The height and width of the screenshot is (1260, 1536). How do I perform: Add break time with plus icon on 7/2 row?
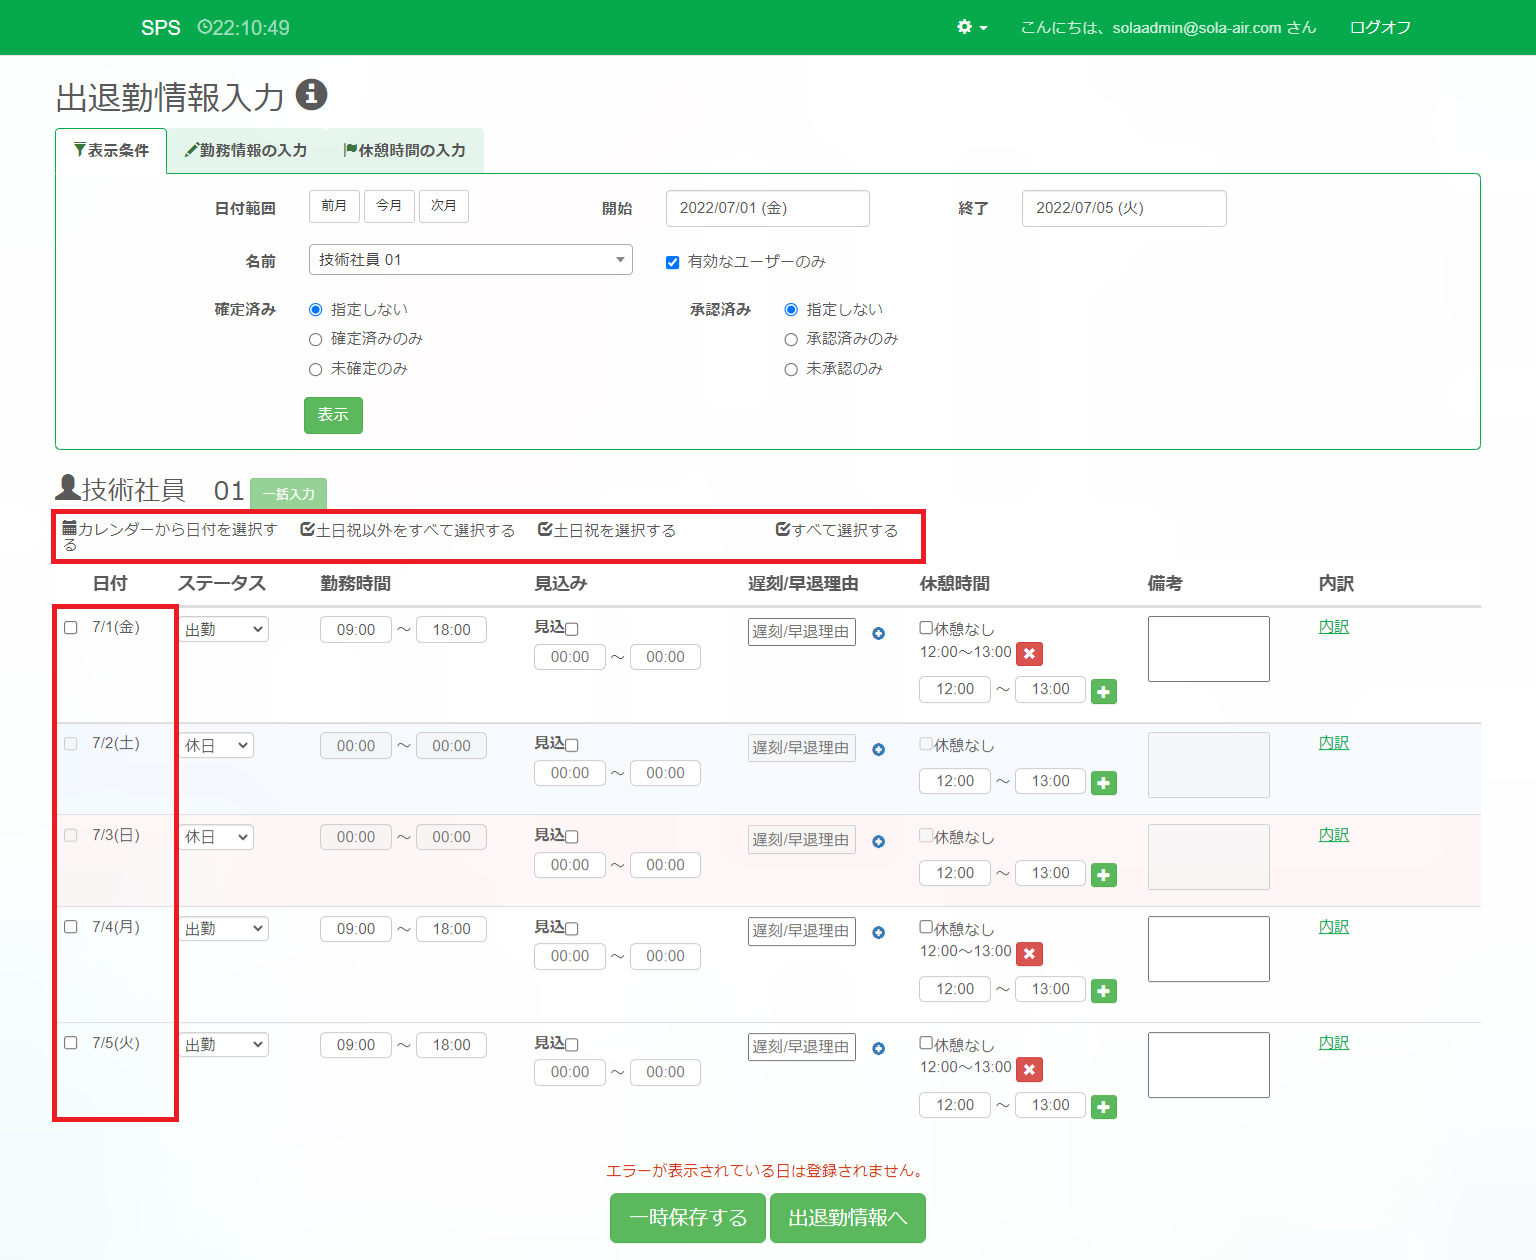(x=1103, y=783)
